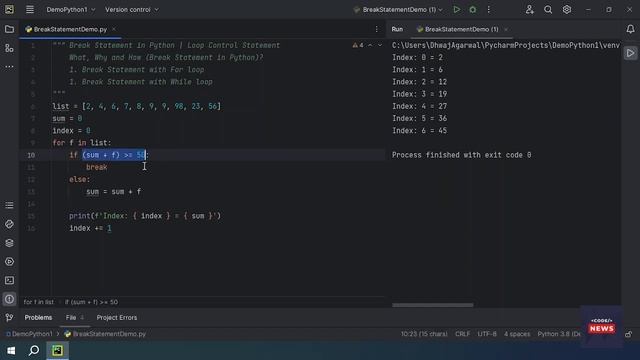Show more tool windows ellipsis

[x=9, y=67]
